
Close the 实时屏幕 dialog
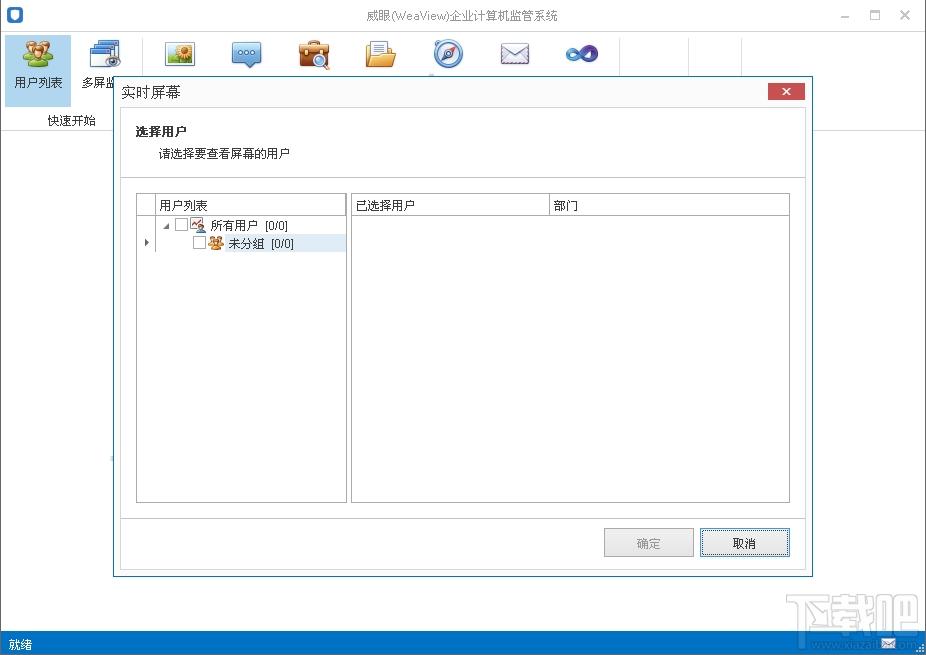tap(786, 92)
